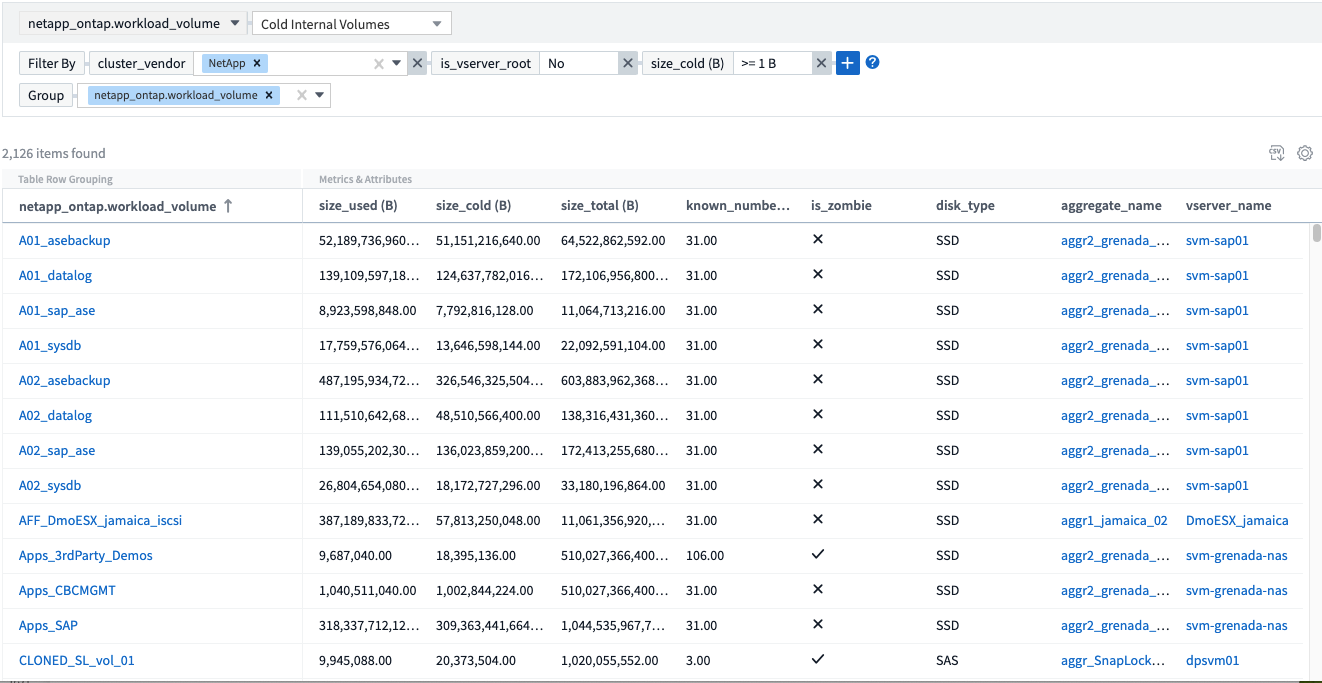Remove the is_vserver_root filter

click(x=628, y=63)
